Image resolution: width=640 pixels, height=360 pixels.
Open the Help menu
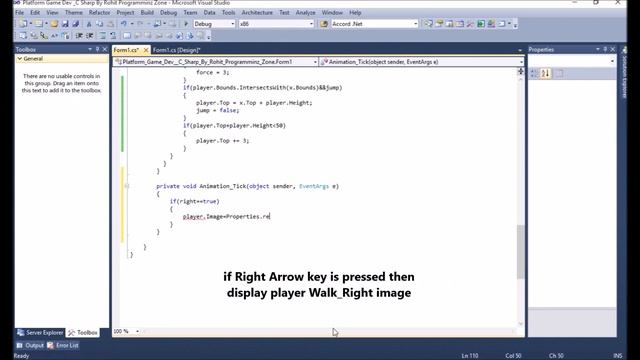pyautogui.click(x=355, y=13)
